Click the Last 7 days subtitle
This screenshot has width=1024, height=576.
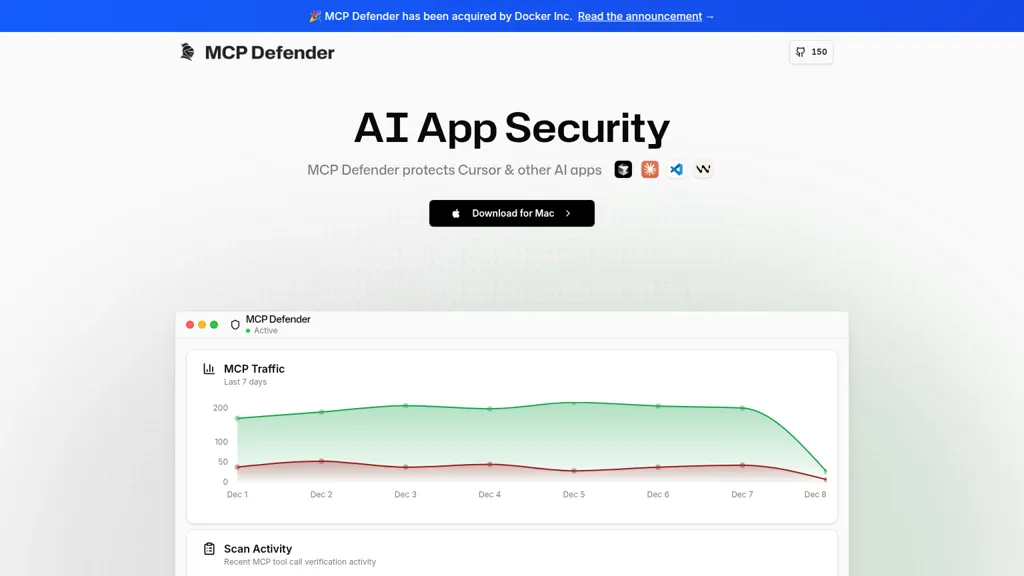click(x=245, y=382)
